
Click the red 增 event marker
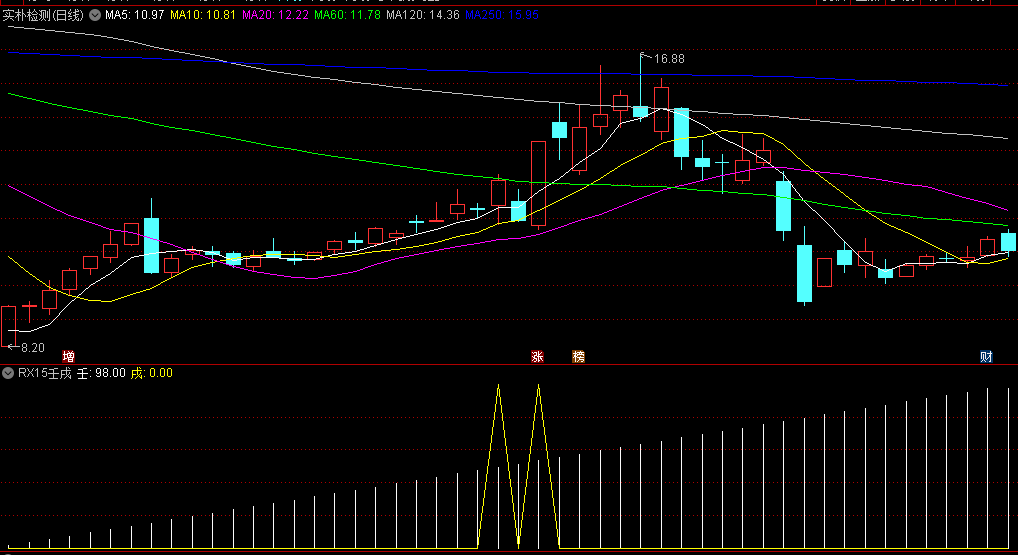[x=68, y=356]
